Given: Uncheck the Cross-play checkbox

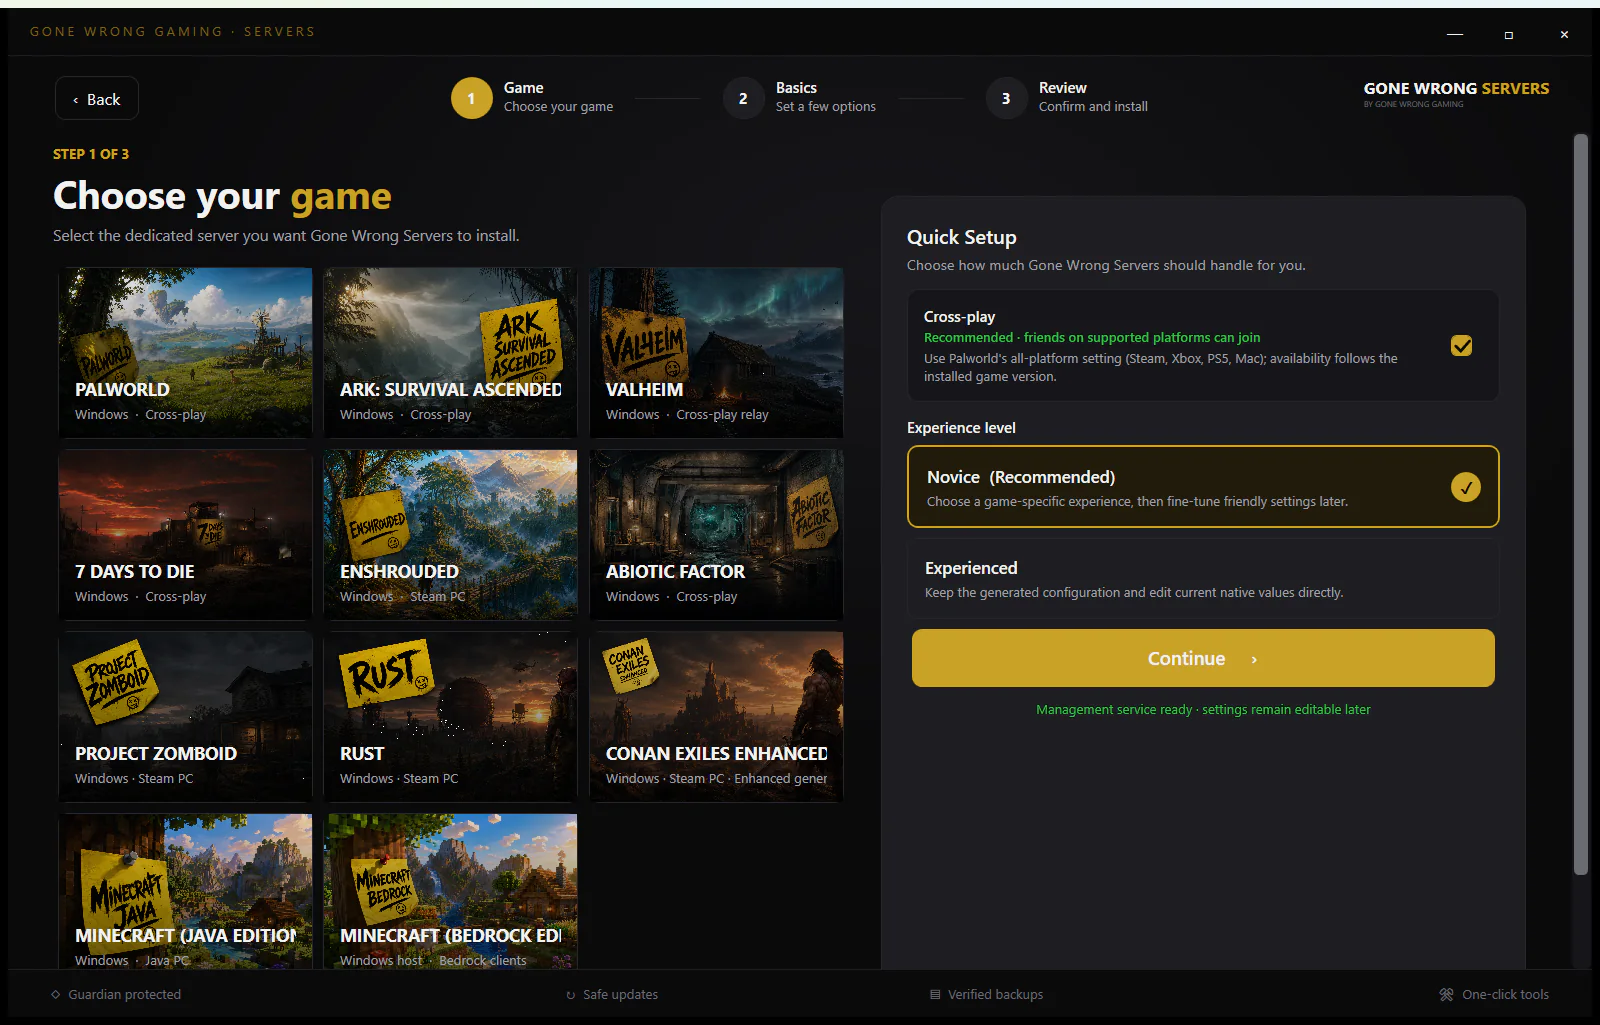Looking at the screenshot, I should [x=1461, y=345].
